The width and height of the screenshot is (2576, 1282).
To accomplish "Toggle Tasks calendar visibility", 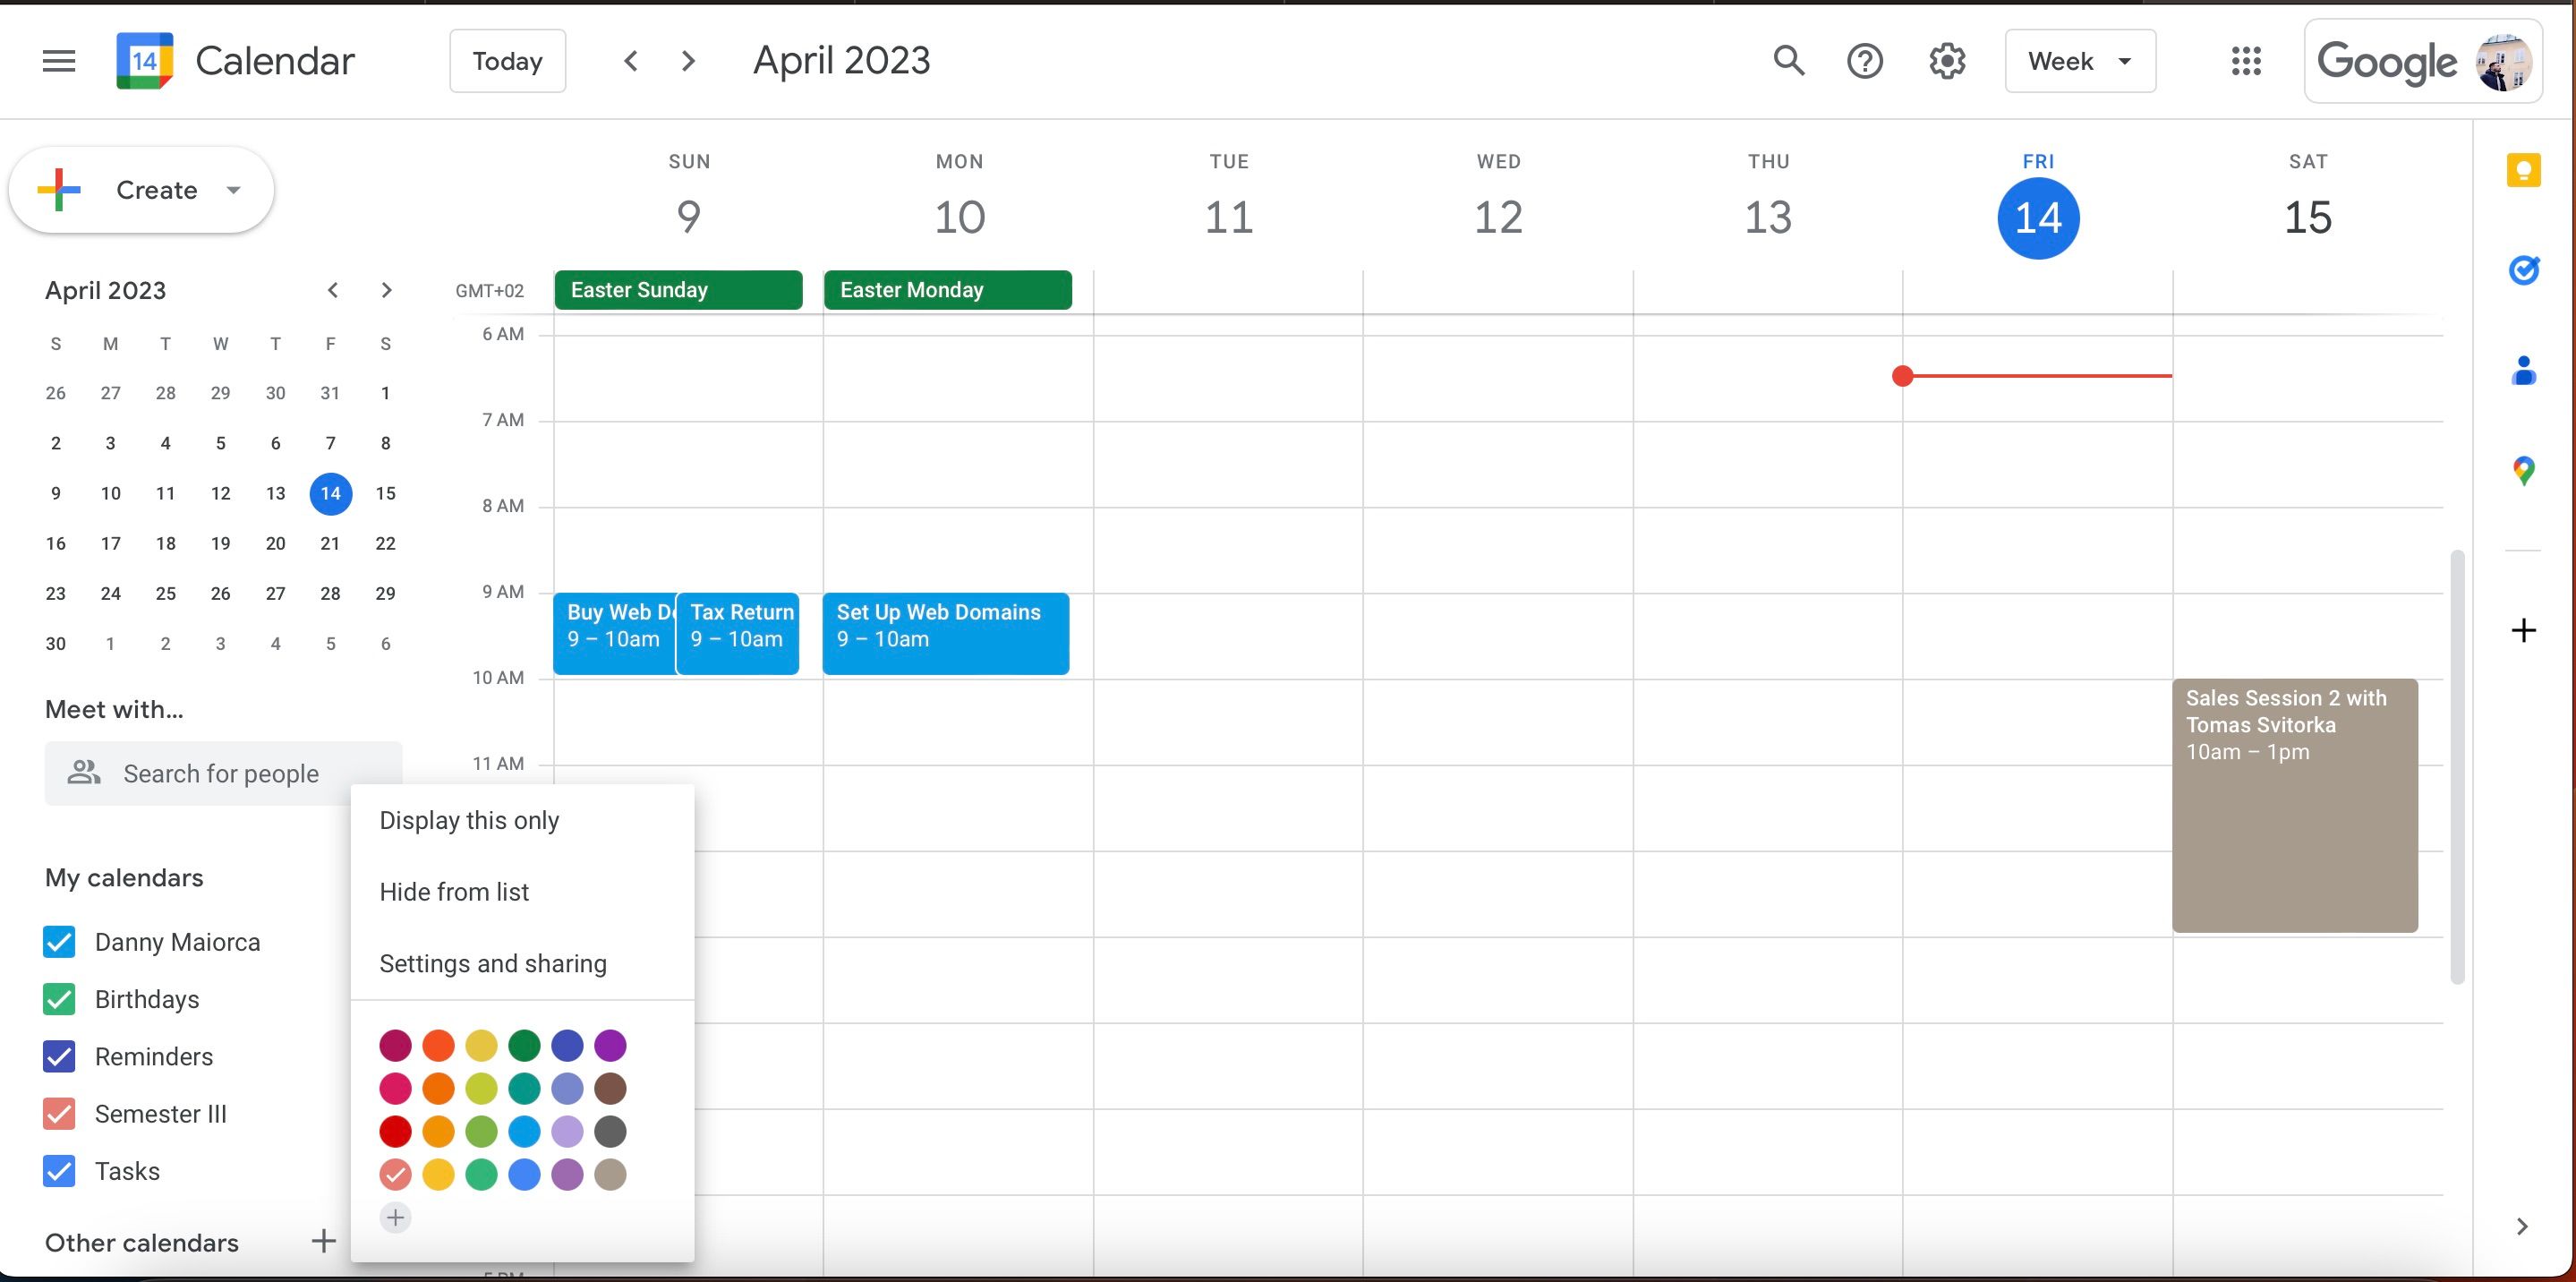I will pyautogui.click(x=59, y=1170).
